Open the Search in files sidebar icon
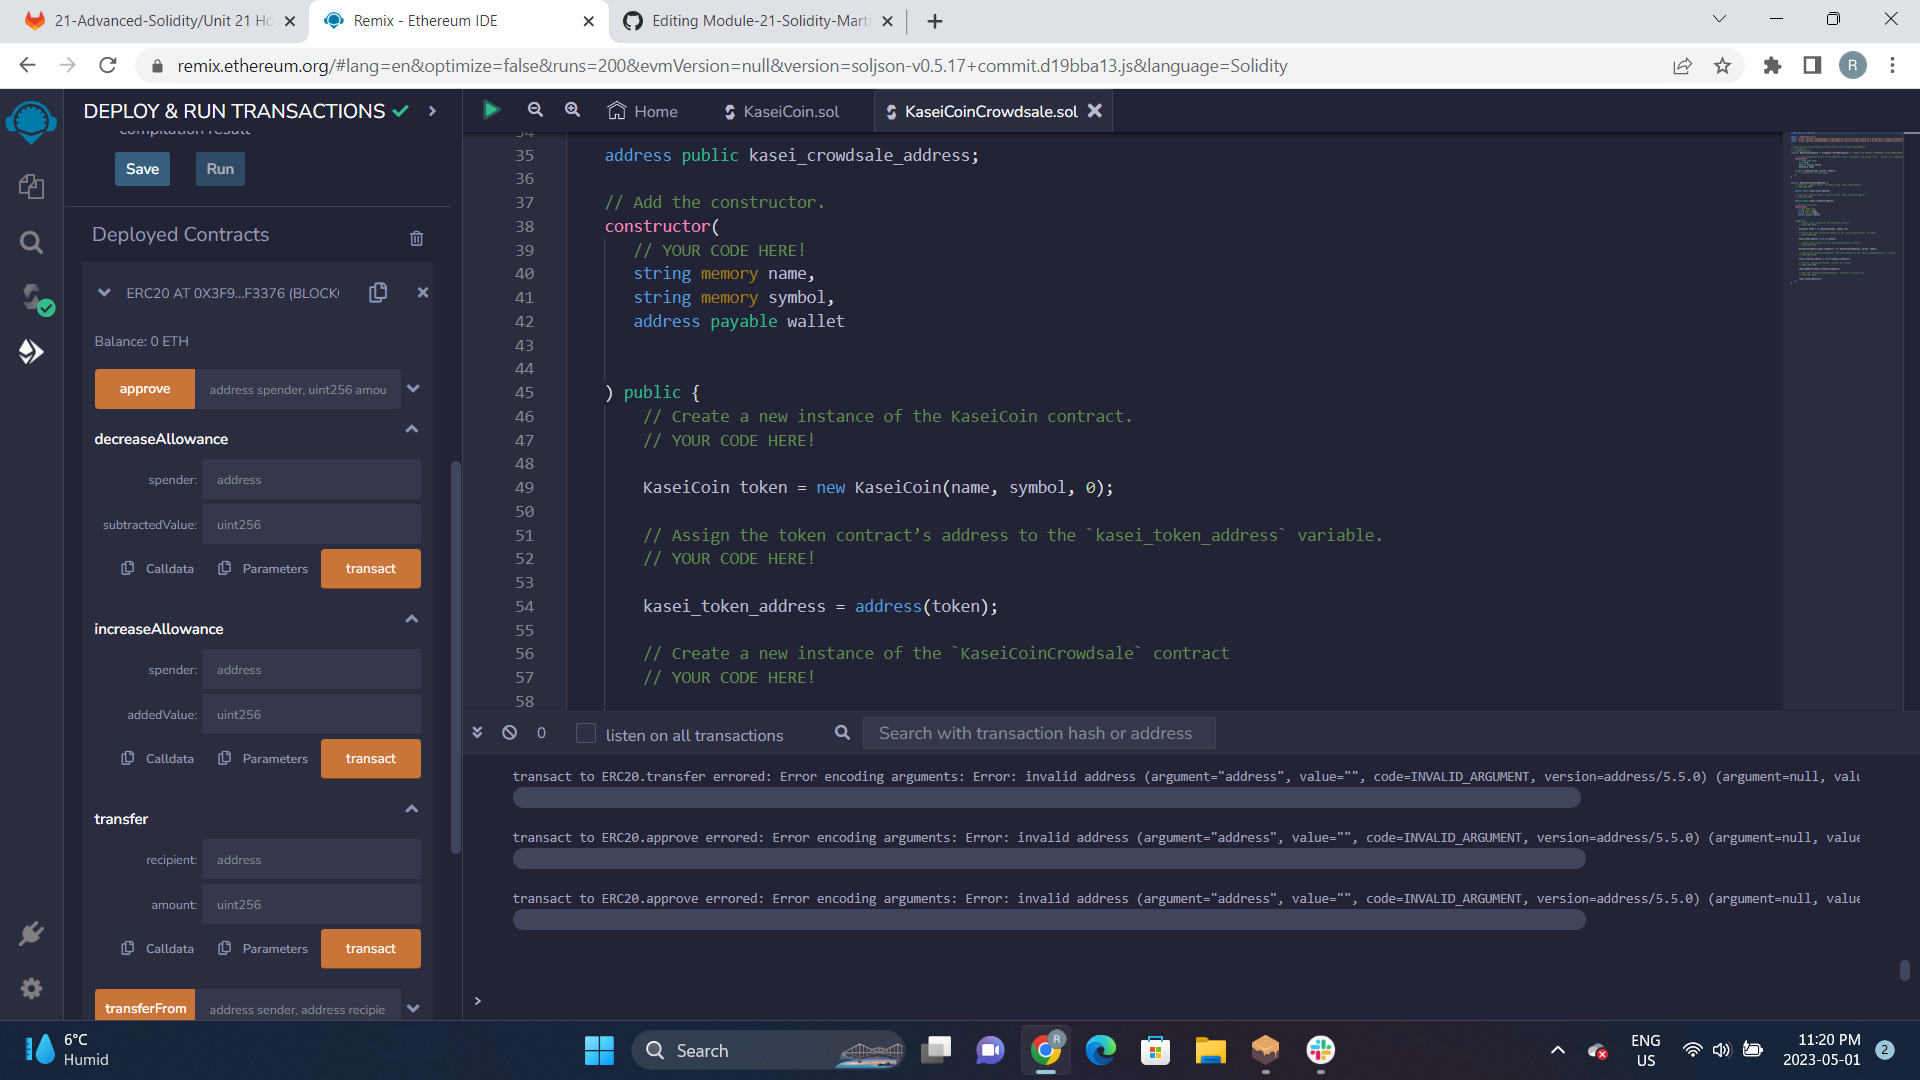1920x1080 pixels. [x=31, y=242]
